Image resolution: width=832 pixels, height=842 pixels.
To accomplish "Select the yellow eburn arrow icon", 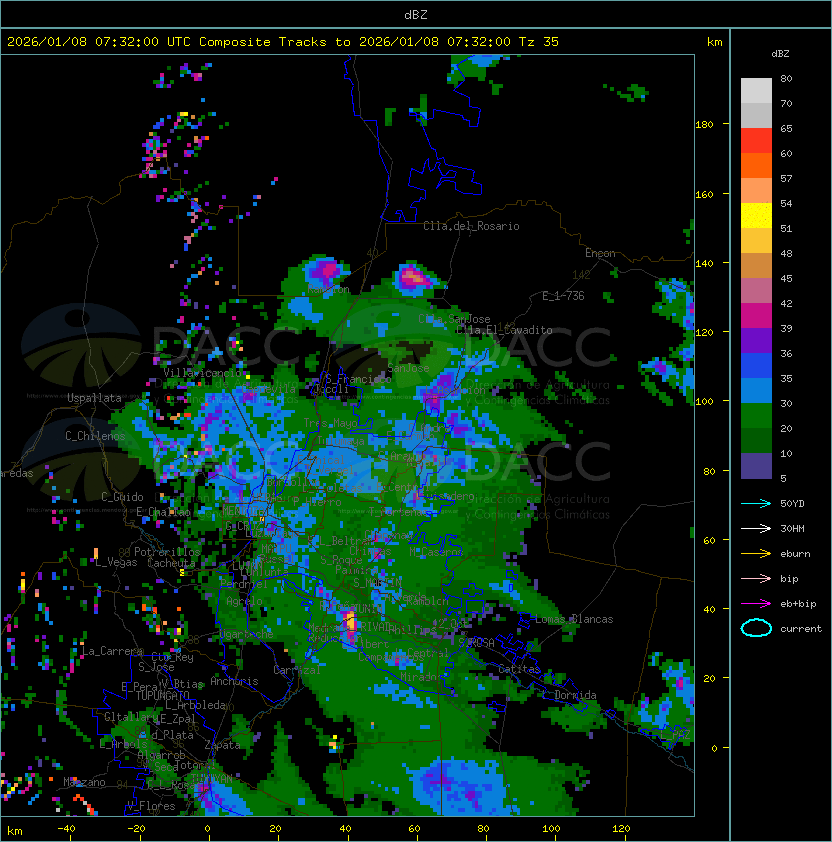I will tap(756, 554).
